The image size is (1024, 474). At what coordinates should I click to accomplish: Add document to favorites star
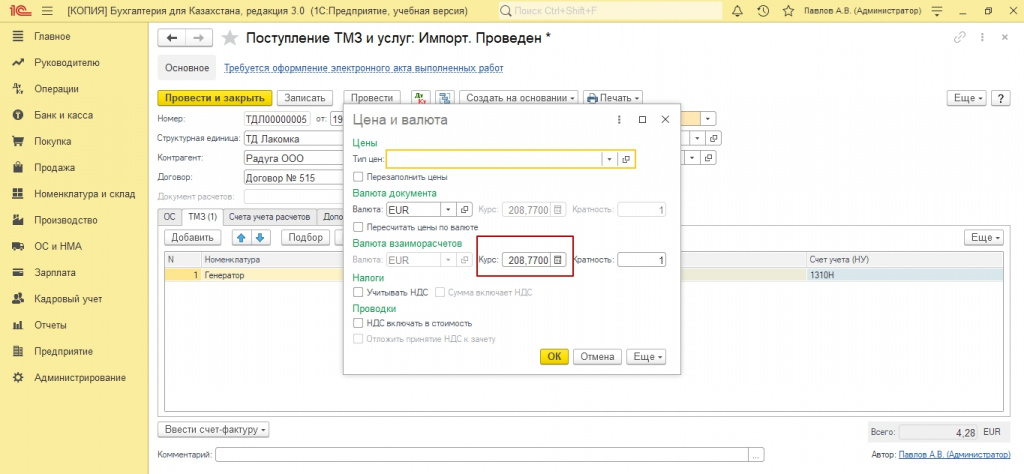coord(229,38)
